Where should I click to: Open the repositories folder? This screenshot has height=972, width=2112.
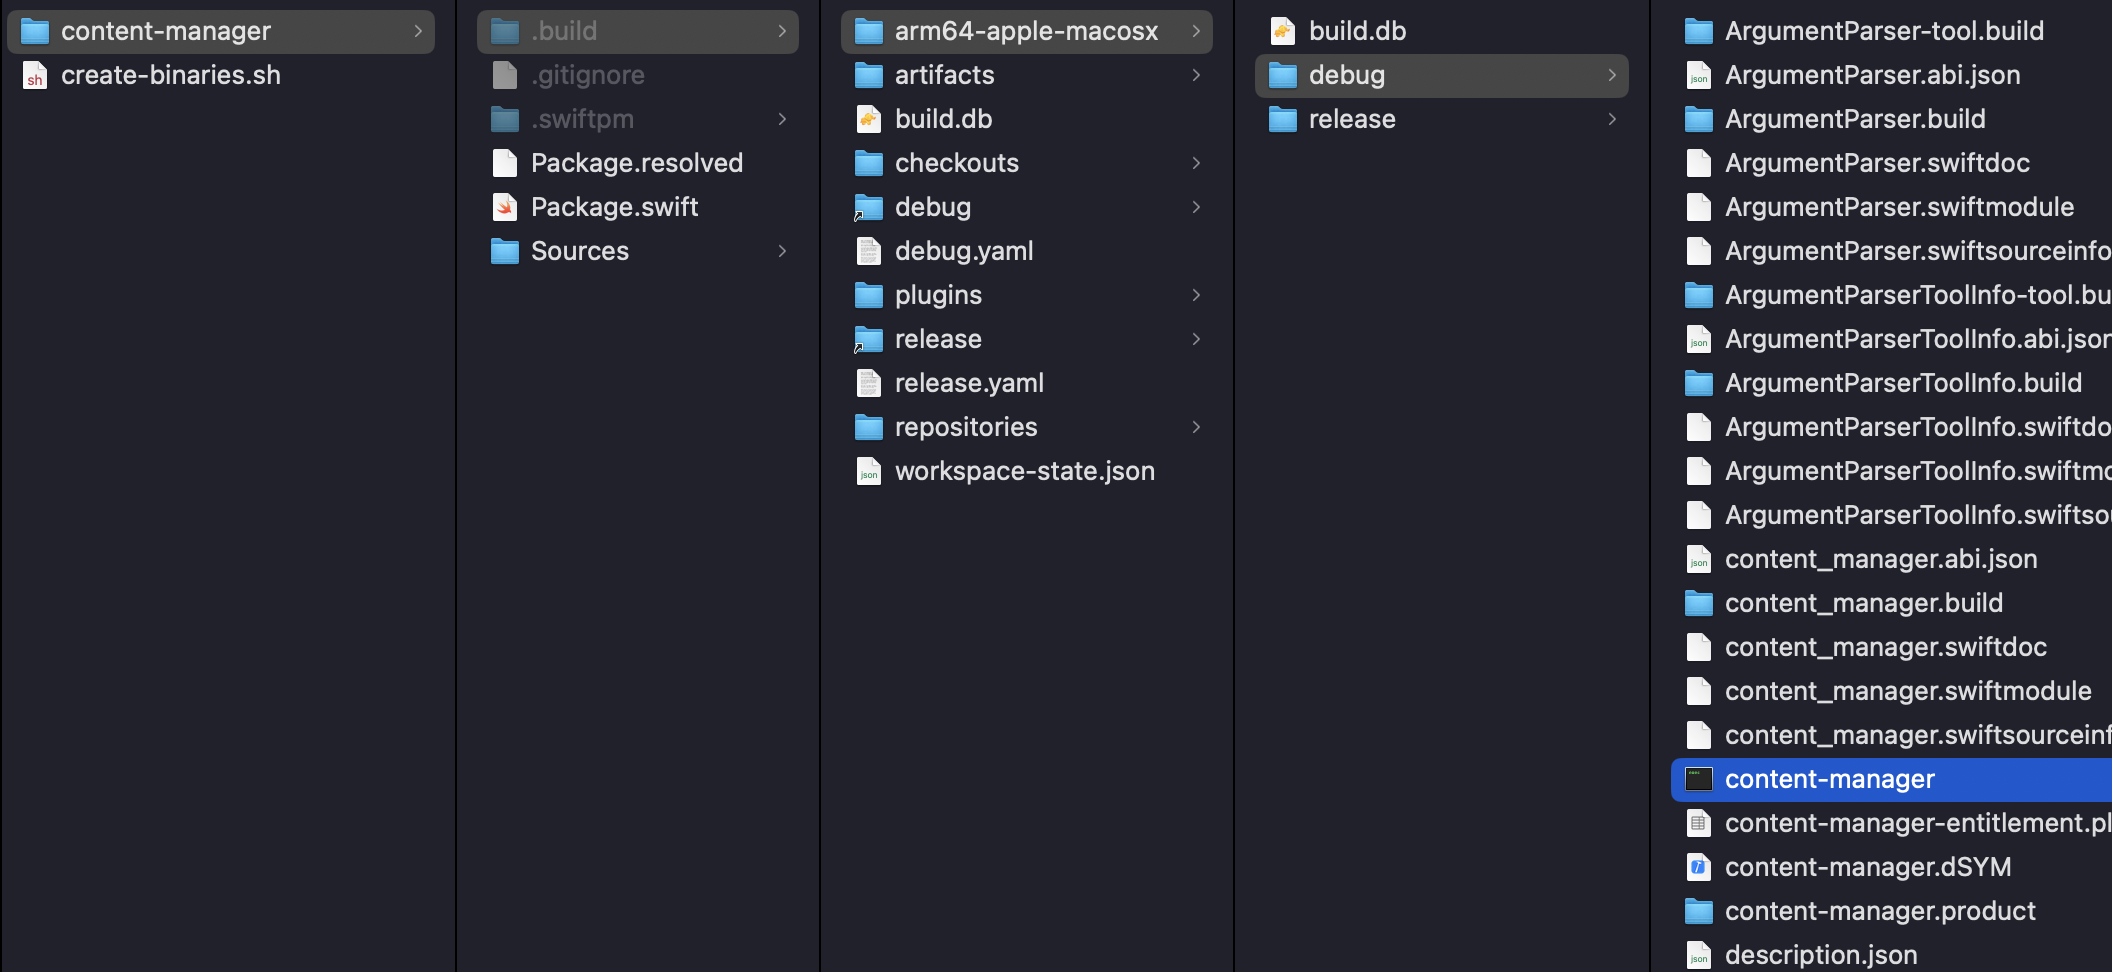(x=965, y=427)
